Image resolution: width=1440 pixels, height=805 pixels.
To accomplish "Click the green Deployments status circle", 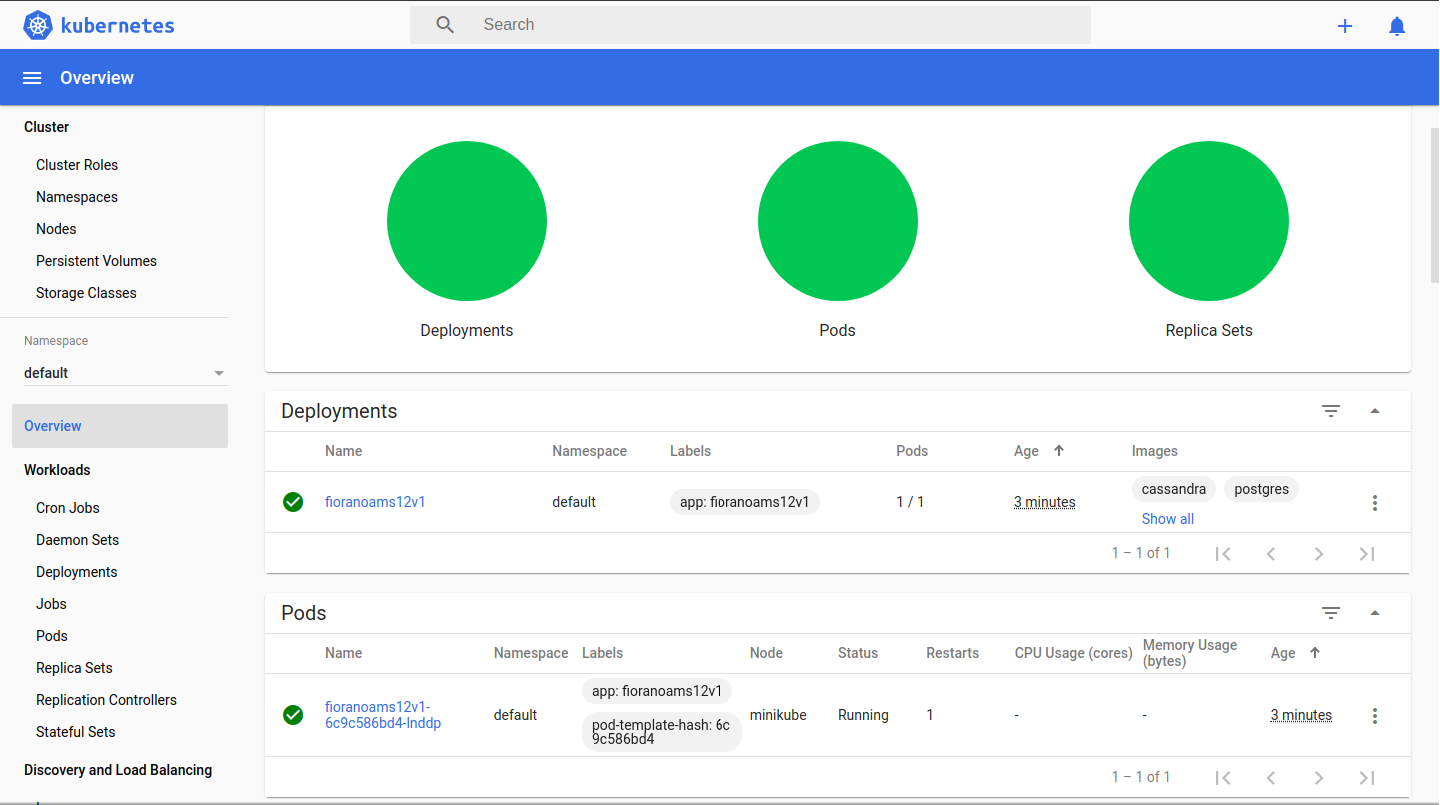I will (467, 221).
